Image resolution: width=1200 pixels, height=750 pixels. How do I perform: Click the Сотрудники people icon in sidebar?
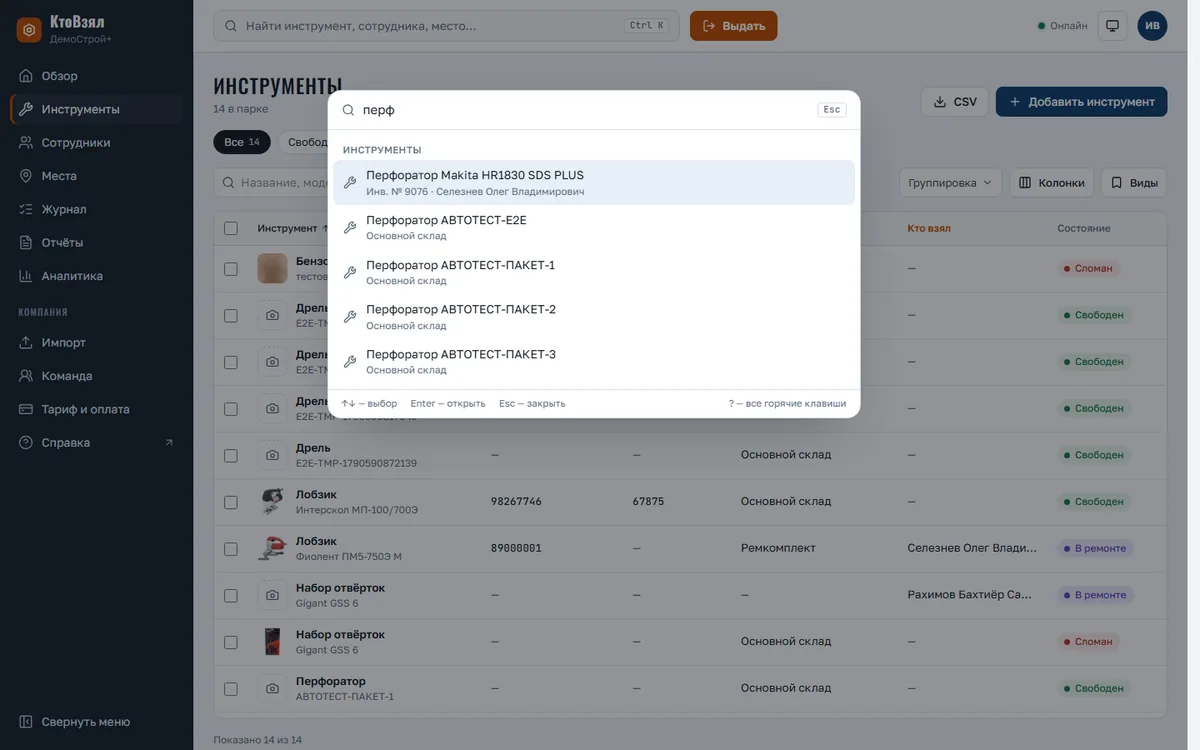click(26, 143)
